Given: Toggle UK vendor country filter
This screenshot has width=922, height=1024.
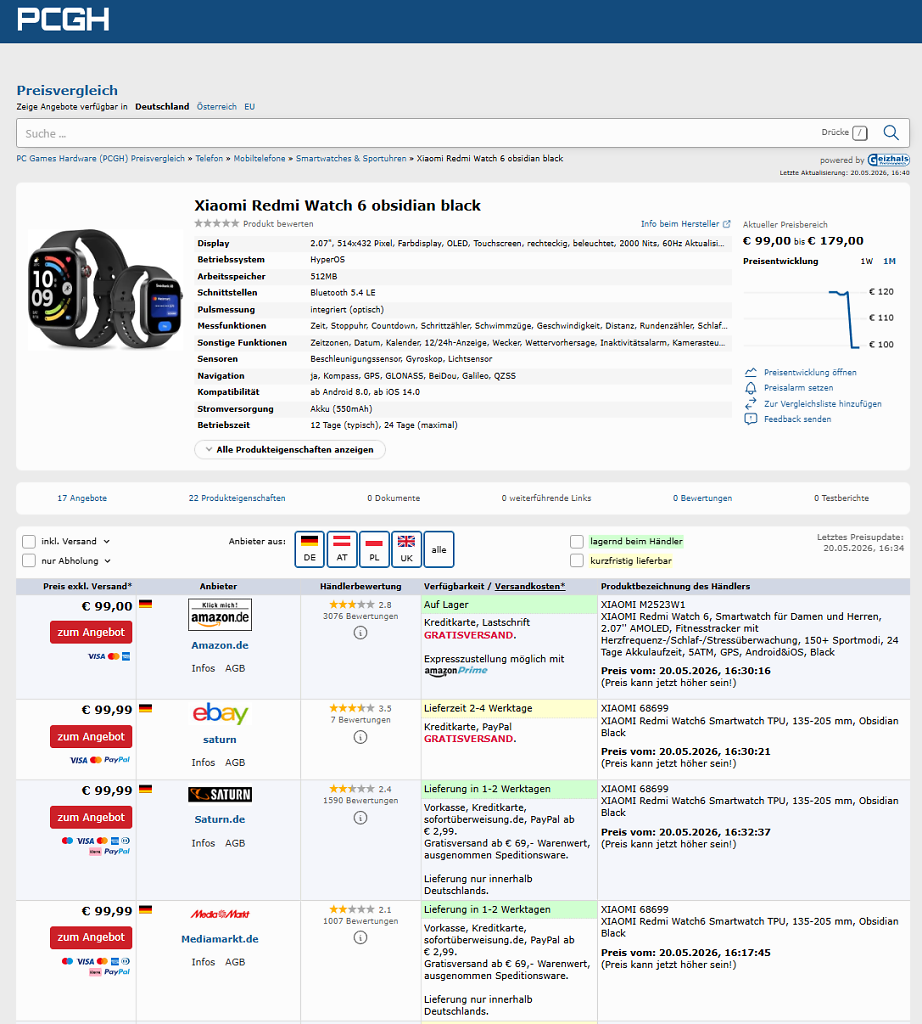Looking at the screenshot, I should coord(407,549).
